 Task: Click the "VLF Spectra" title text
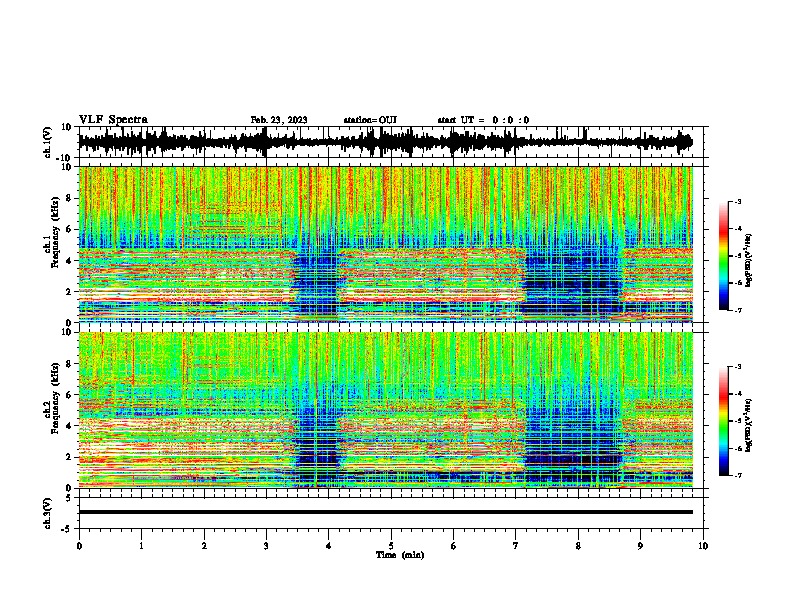click(113, 120)
